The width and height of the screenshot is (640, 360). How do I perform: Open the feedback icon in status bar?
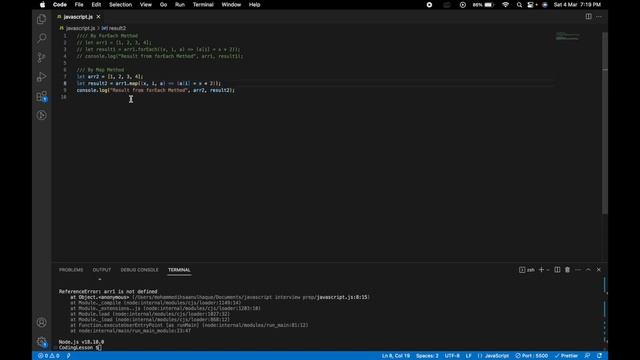(x=587, y=356)
